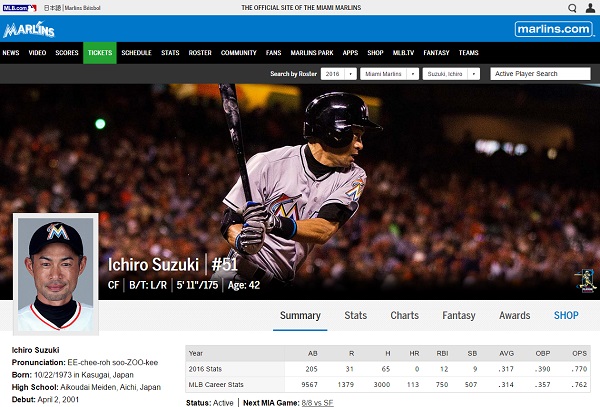Open the NEWS menu
This screenshot has width=600, height=407.
click(11, 53)
